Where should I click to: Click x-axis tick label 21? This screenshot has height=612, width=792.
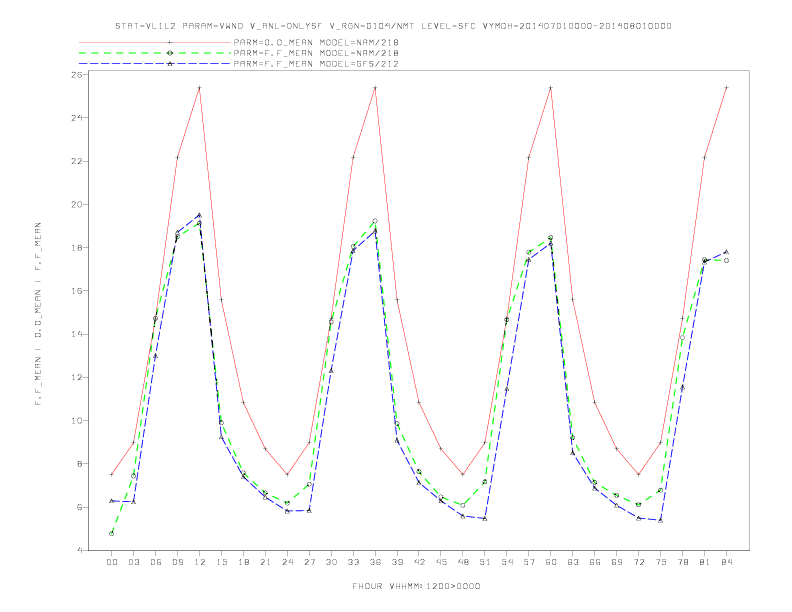pyautogui.click(x=265, y=562)
